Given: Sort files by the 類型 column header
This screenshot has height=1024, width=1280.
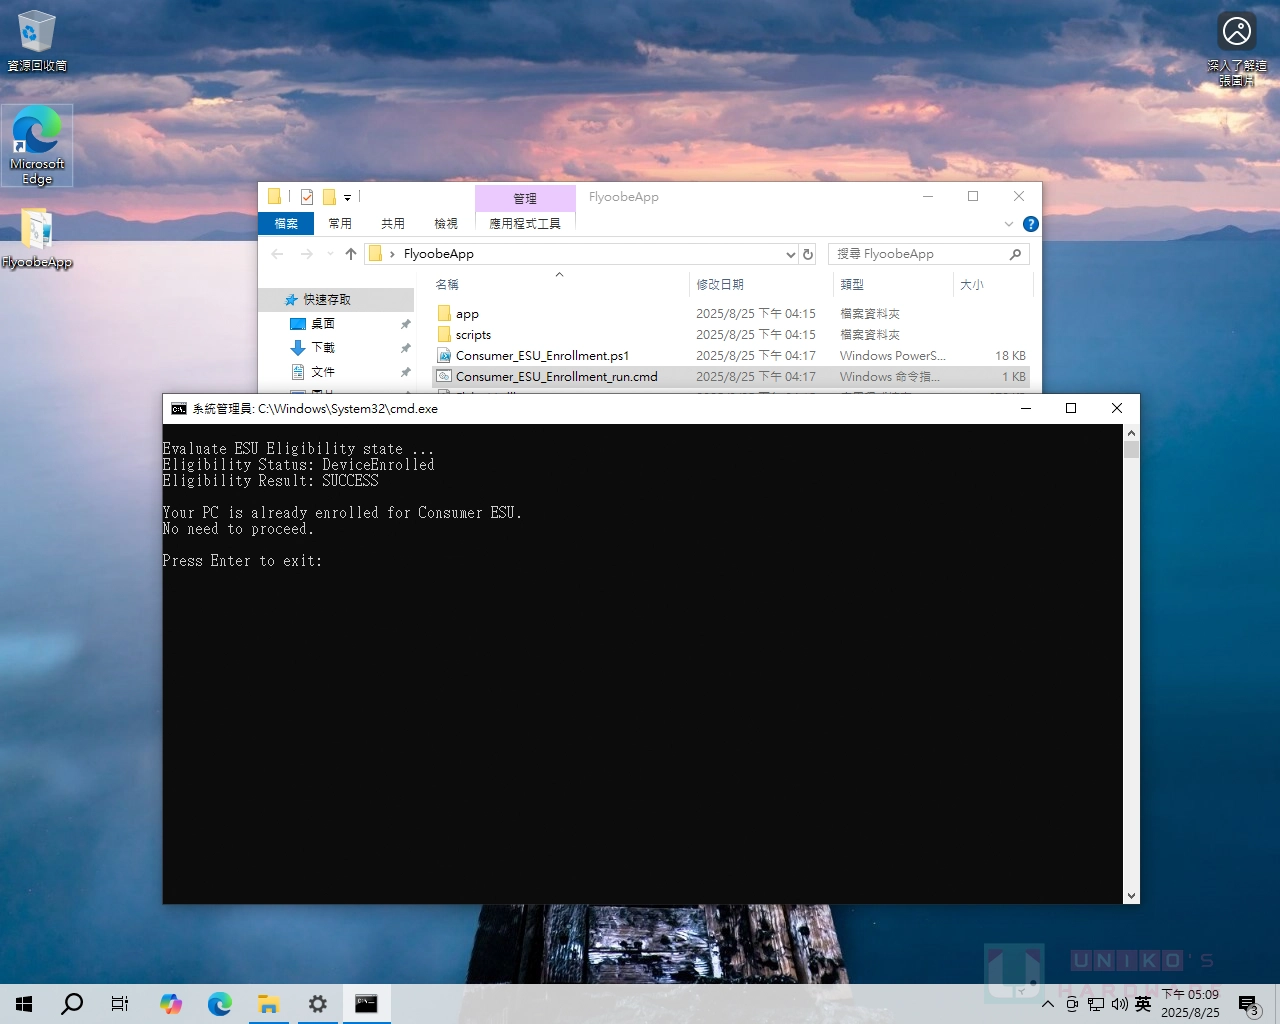Looking at the screenshot, I should coord(893,285).
